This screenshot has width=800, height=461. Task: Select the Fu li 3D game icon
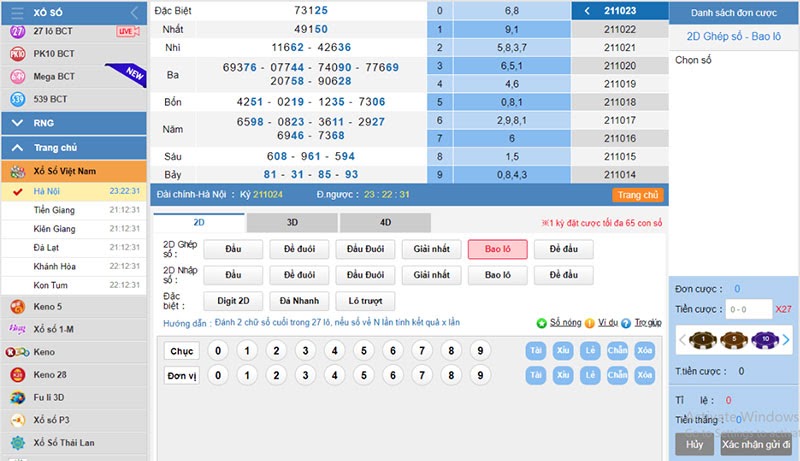(x=17, y=397)
